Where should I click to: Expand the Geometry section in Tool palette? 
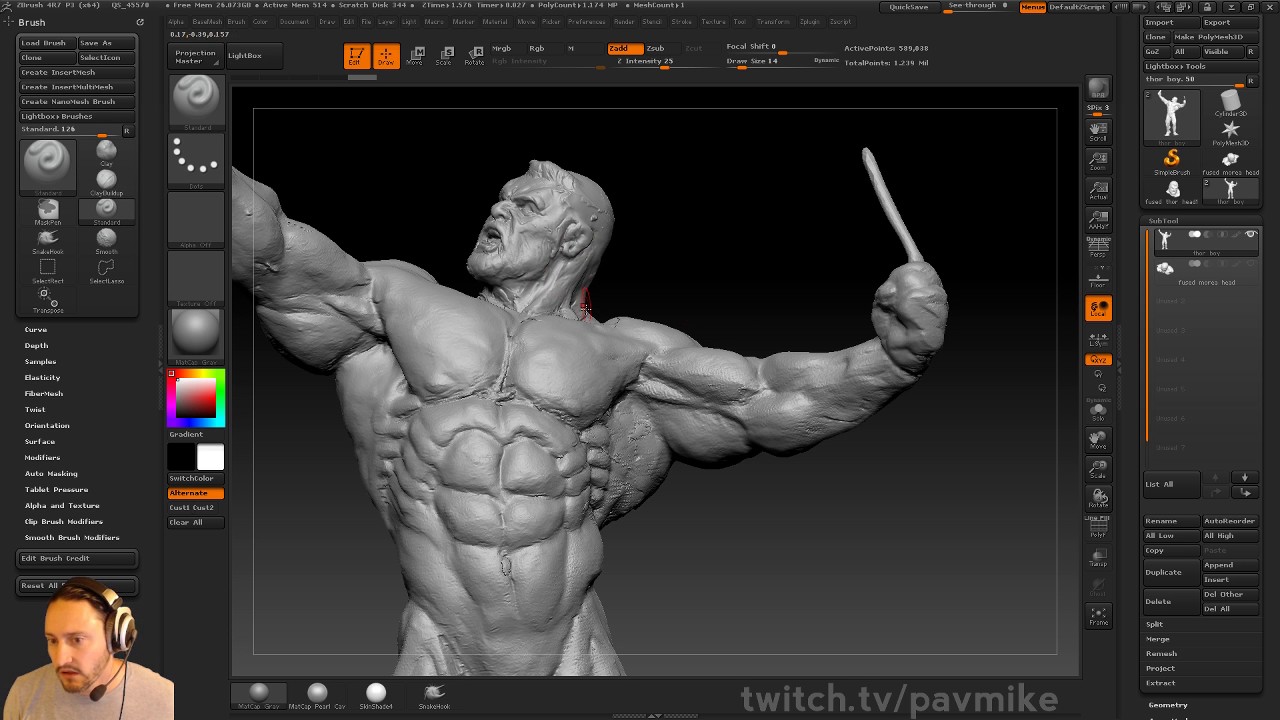point(1168,705)
